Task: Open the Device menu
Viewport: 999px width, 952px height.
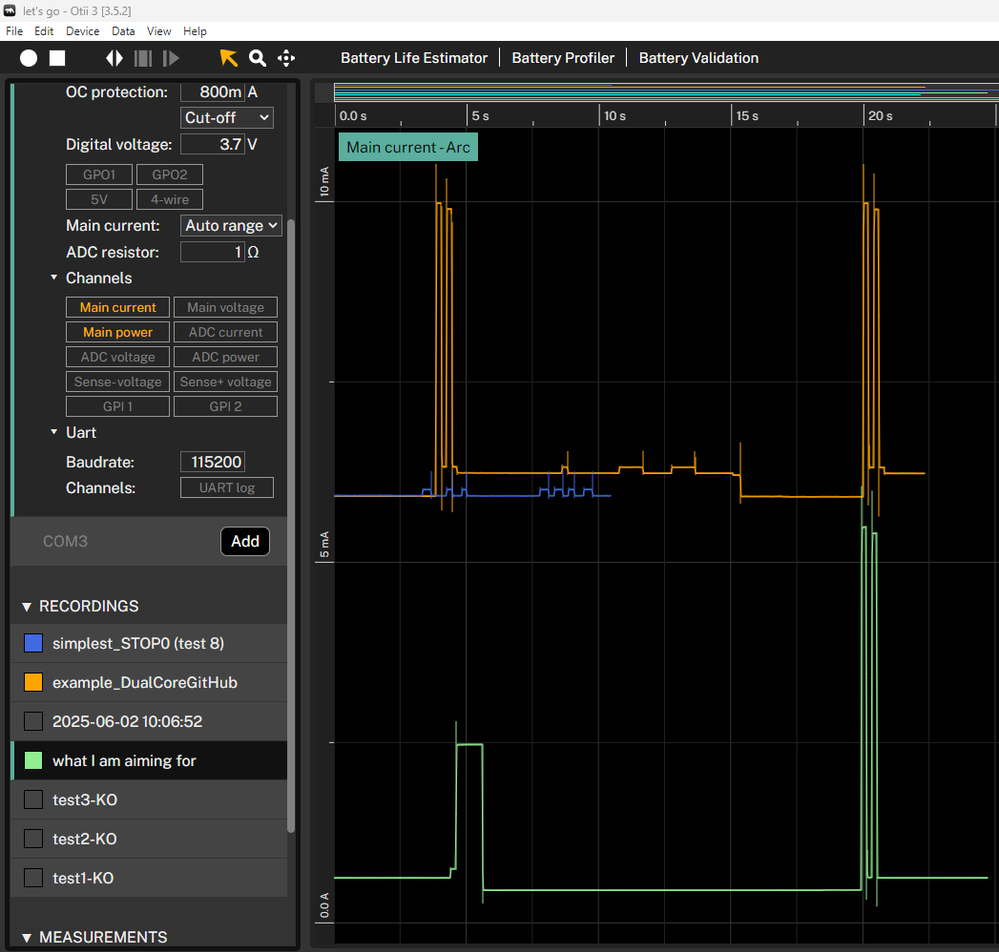Action: pyautogui.click(x=82, y=31)
